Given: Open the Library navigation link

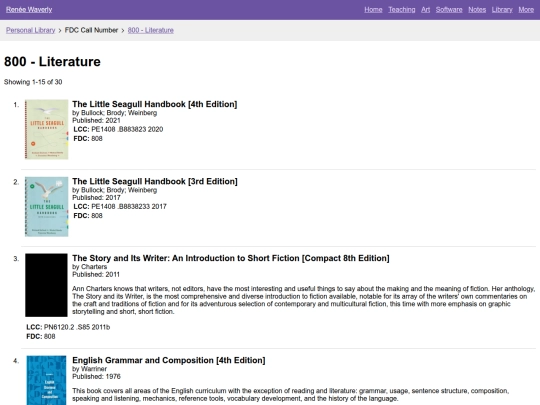Looking at the screenshot, I should [502, 10].
